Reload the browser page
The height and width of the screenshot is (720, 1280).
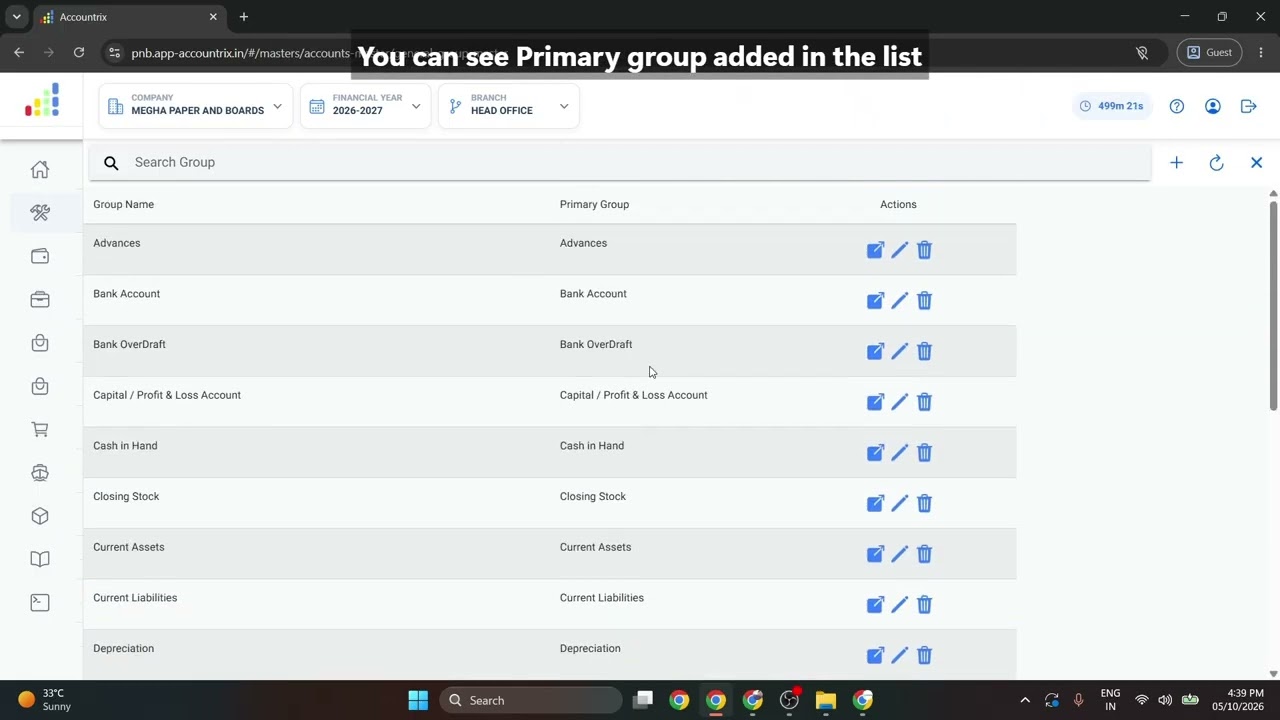click(x=79, y=52)
